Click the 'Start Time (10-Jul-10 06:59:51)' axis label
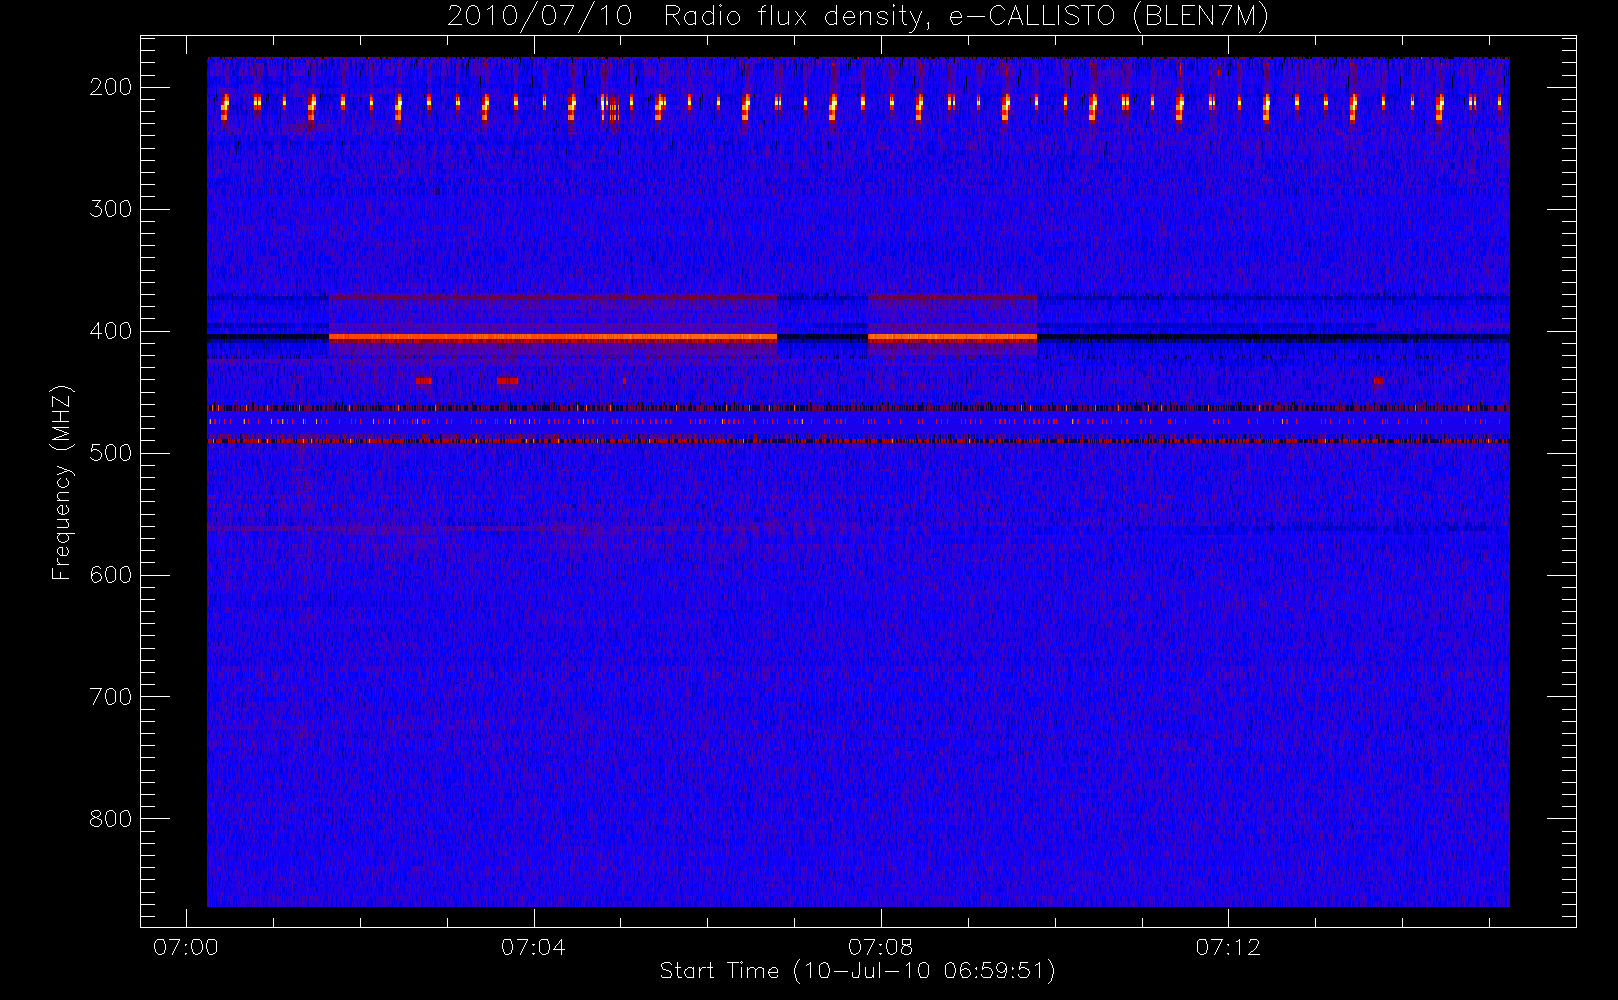This screenshot has height=1000, width=1618. click(858, 971)
